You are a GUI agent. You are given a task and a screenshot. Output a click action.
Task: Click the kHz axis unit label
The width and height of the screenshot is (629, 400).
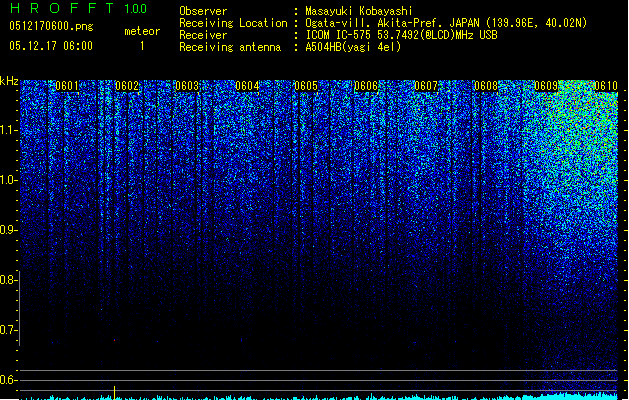[9, 81]
